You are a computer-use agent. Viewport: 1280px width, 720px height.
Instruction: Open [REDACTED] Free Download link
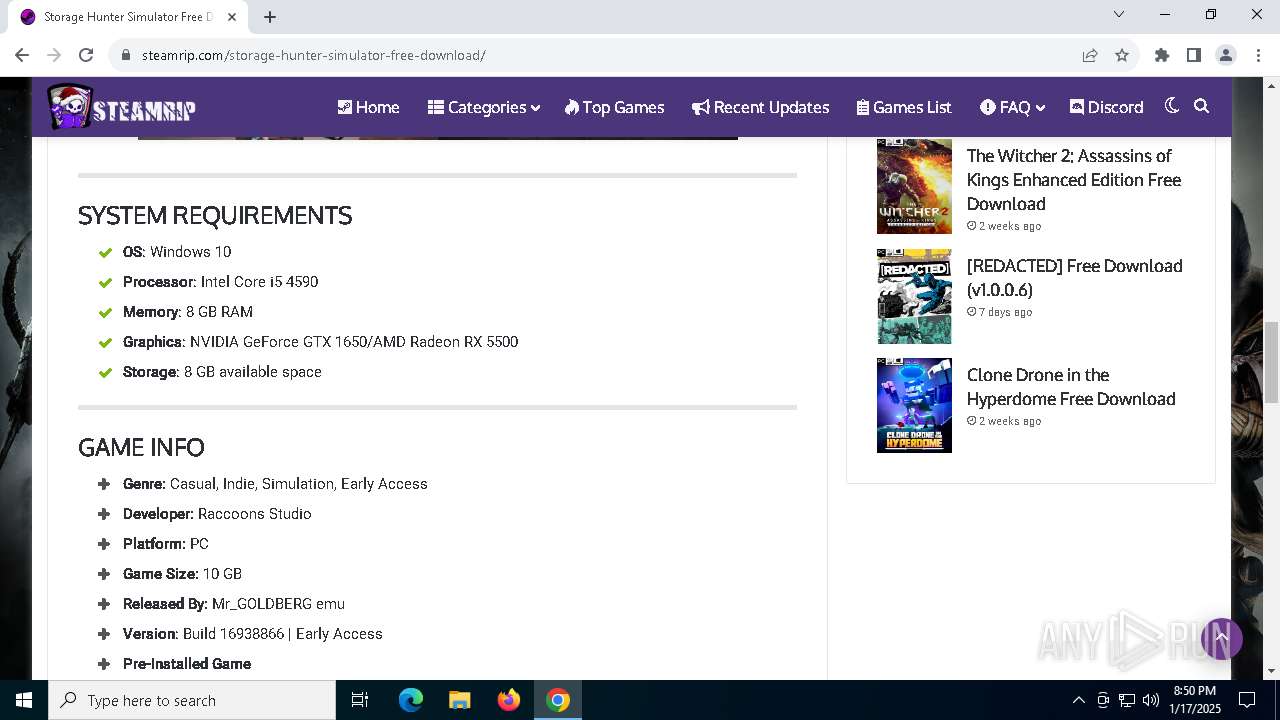(1074, 278)
